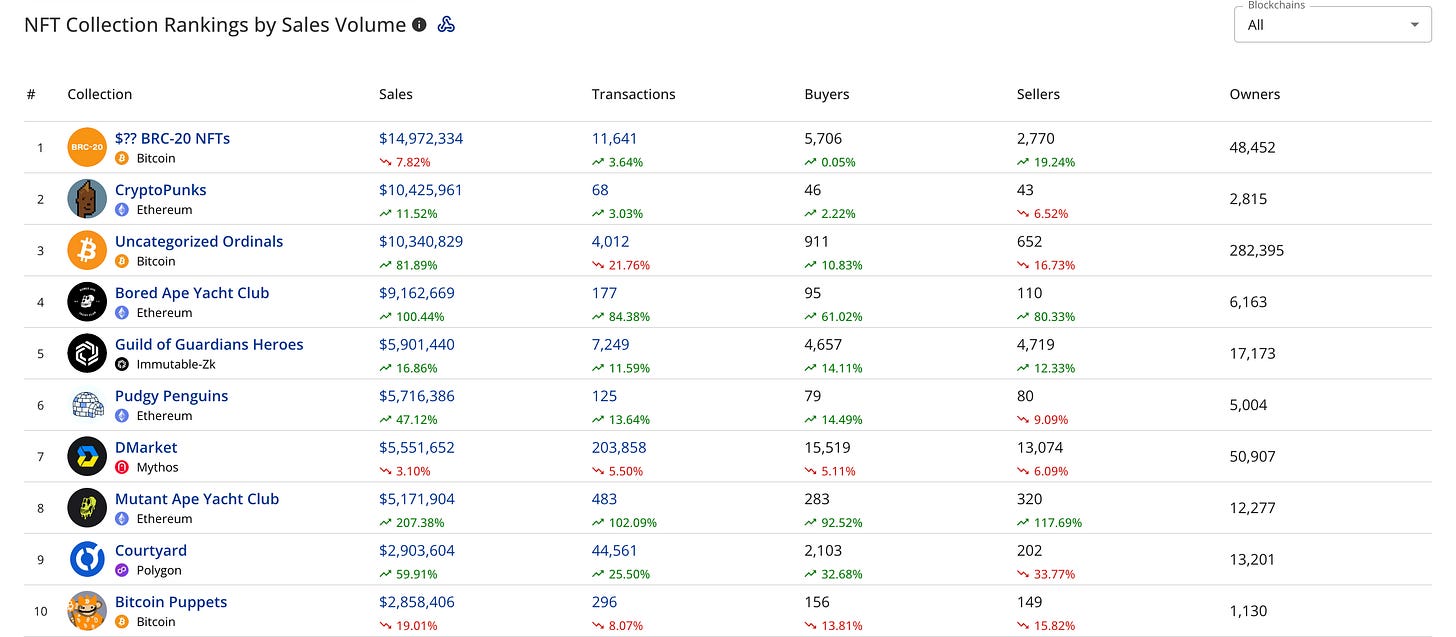Click Bitcoin chain icon under Uncategorized Ordinals
Viewport: 1456px width, 637px height.
point(122,261)
